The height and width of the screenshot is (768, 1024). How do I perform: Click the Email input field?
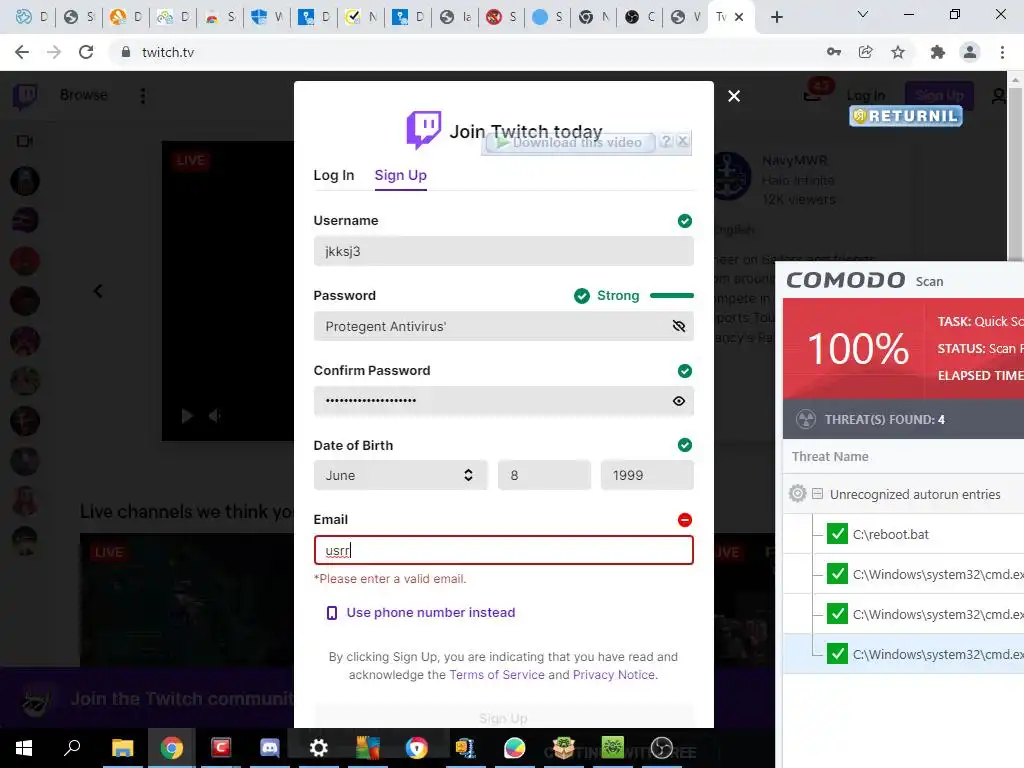[504, 551]
